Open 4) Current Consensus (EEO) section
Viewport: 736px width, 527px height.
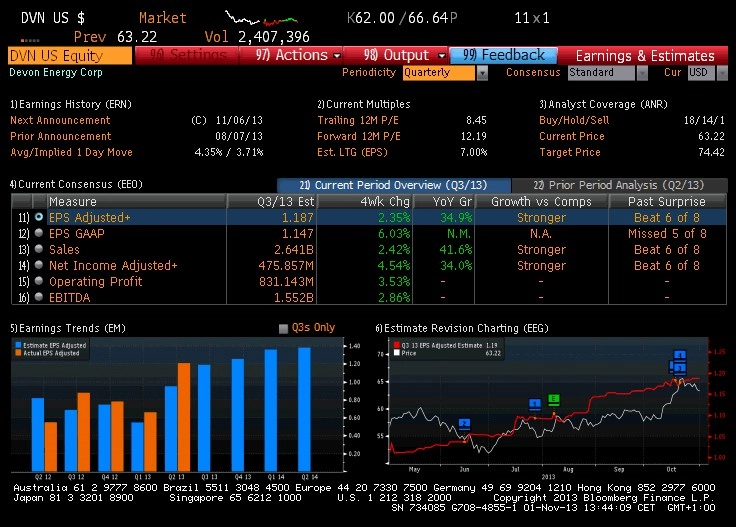tap(76, 184)
